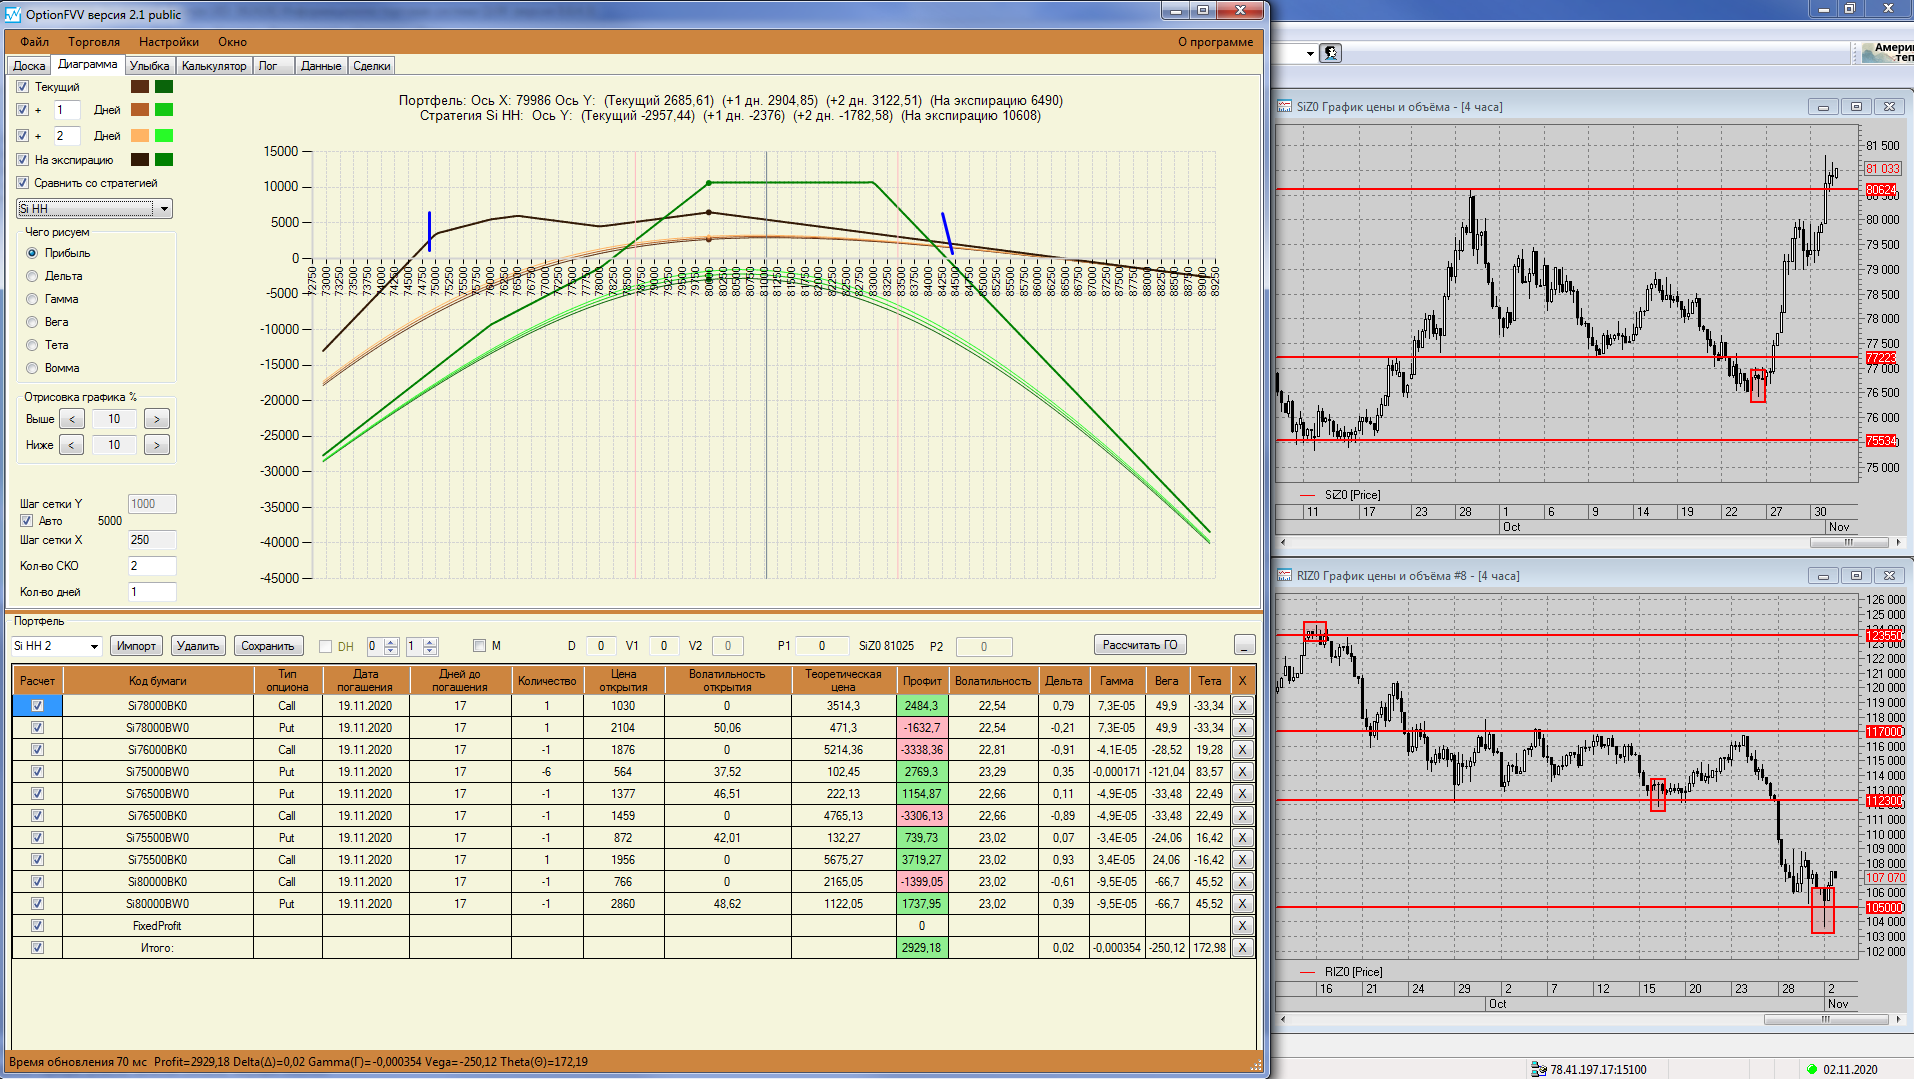Open the Файл menu
The image size is (1914, 1079).
pos(34,42)
